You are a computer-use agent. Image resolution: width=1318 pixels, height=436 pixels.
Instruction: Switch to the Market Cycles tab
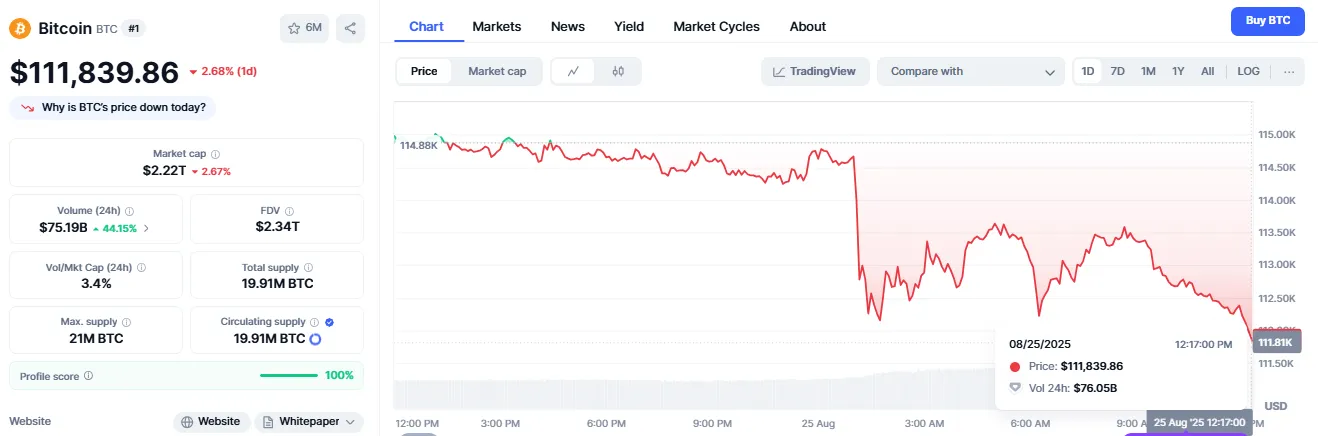(x=716, y=26)
